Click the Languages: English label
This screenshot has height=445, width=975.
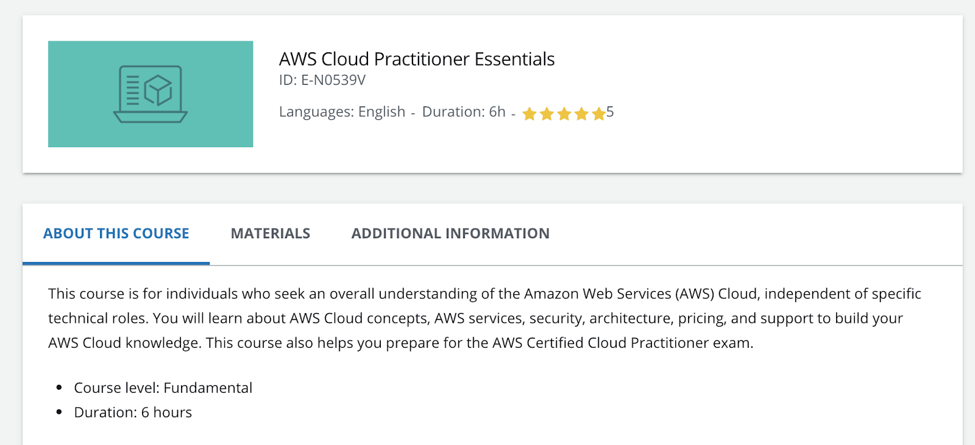pyautogui.click(x=342, y=112)
